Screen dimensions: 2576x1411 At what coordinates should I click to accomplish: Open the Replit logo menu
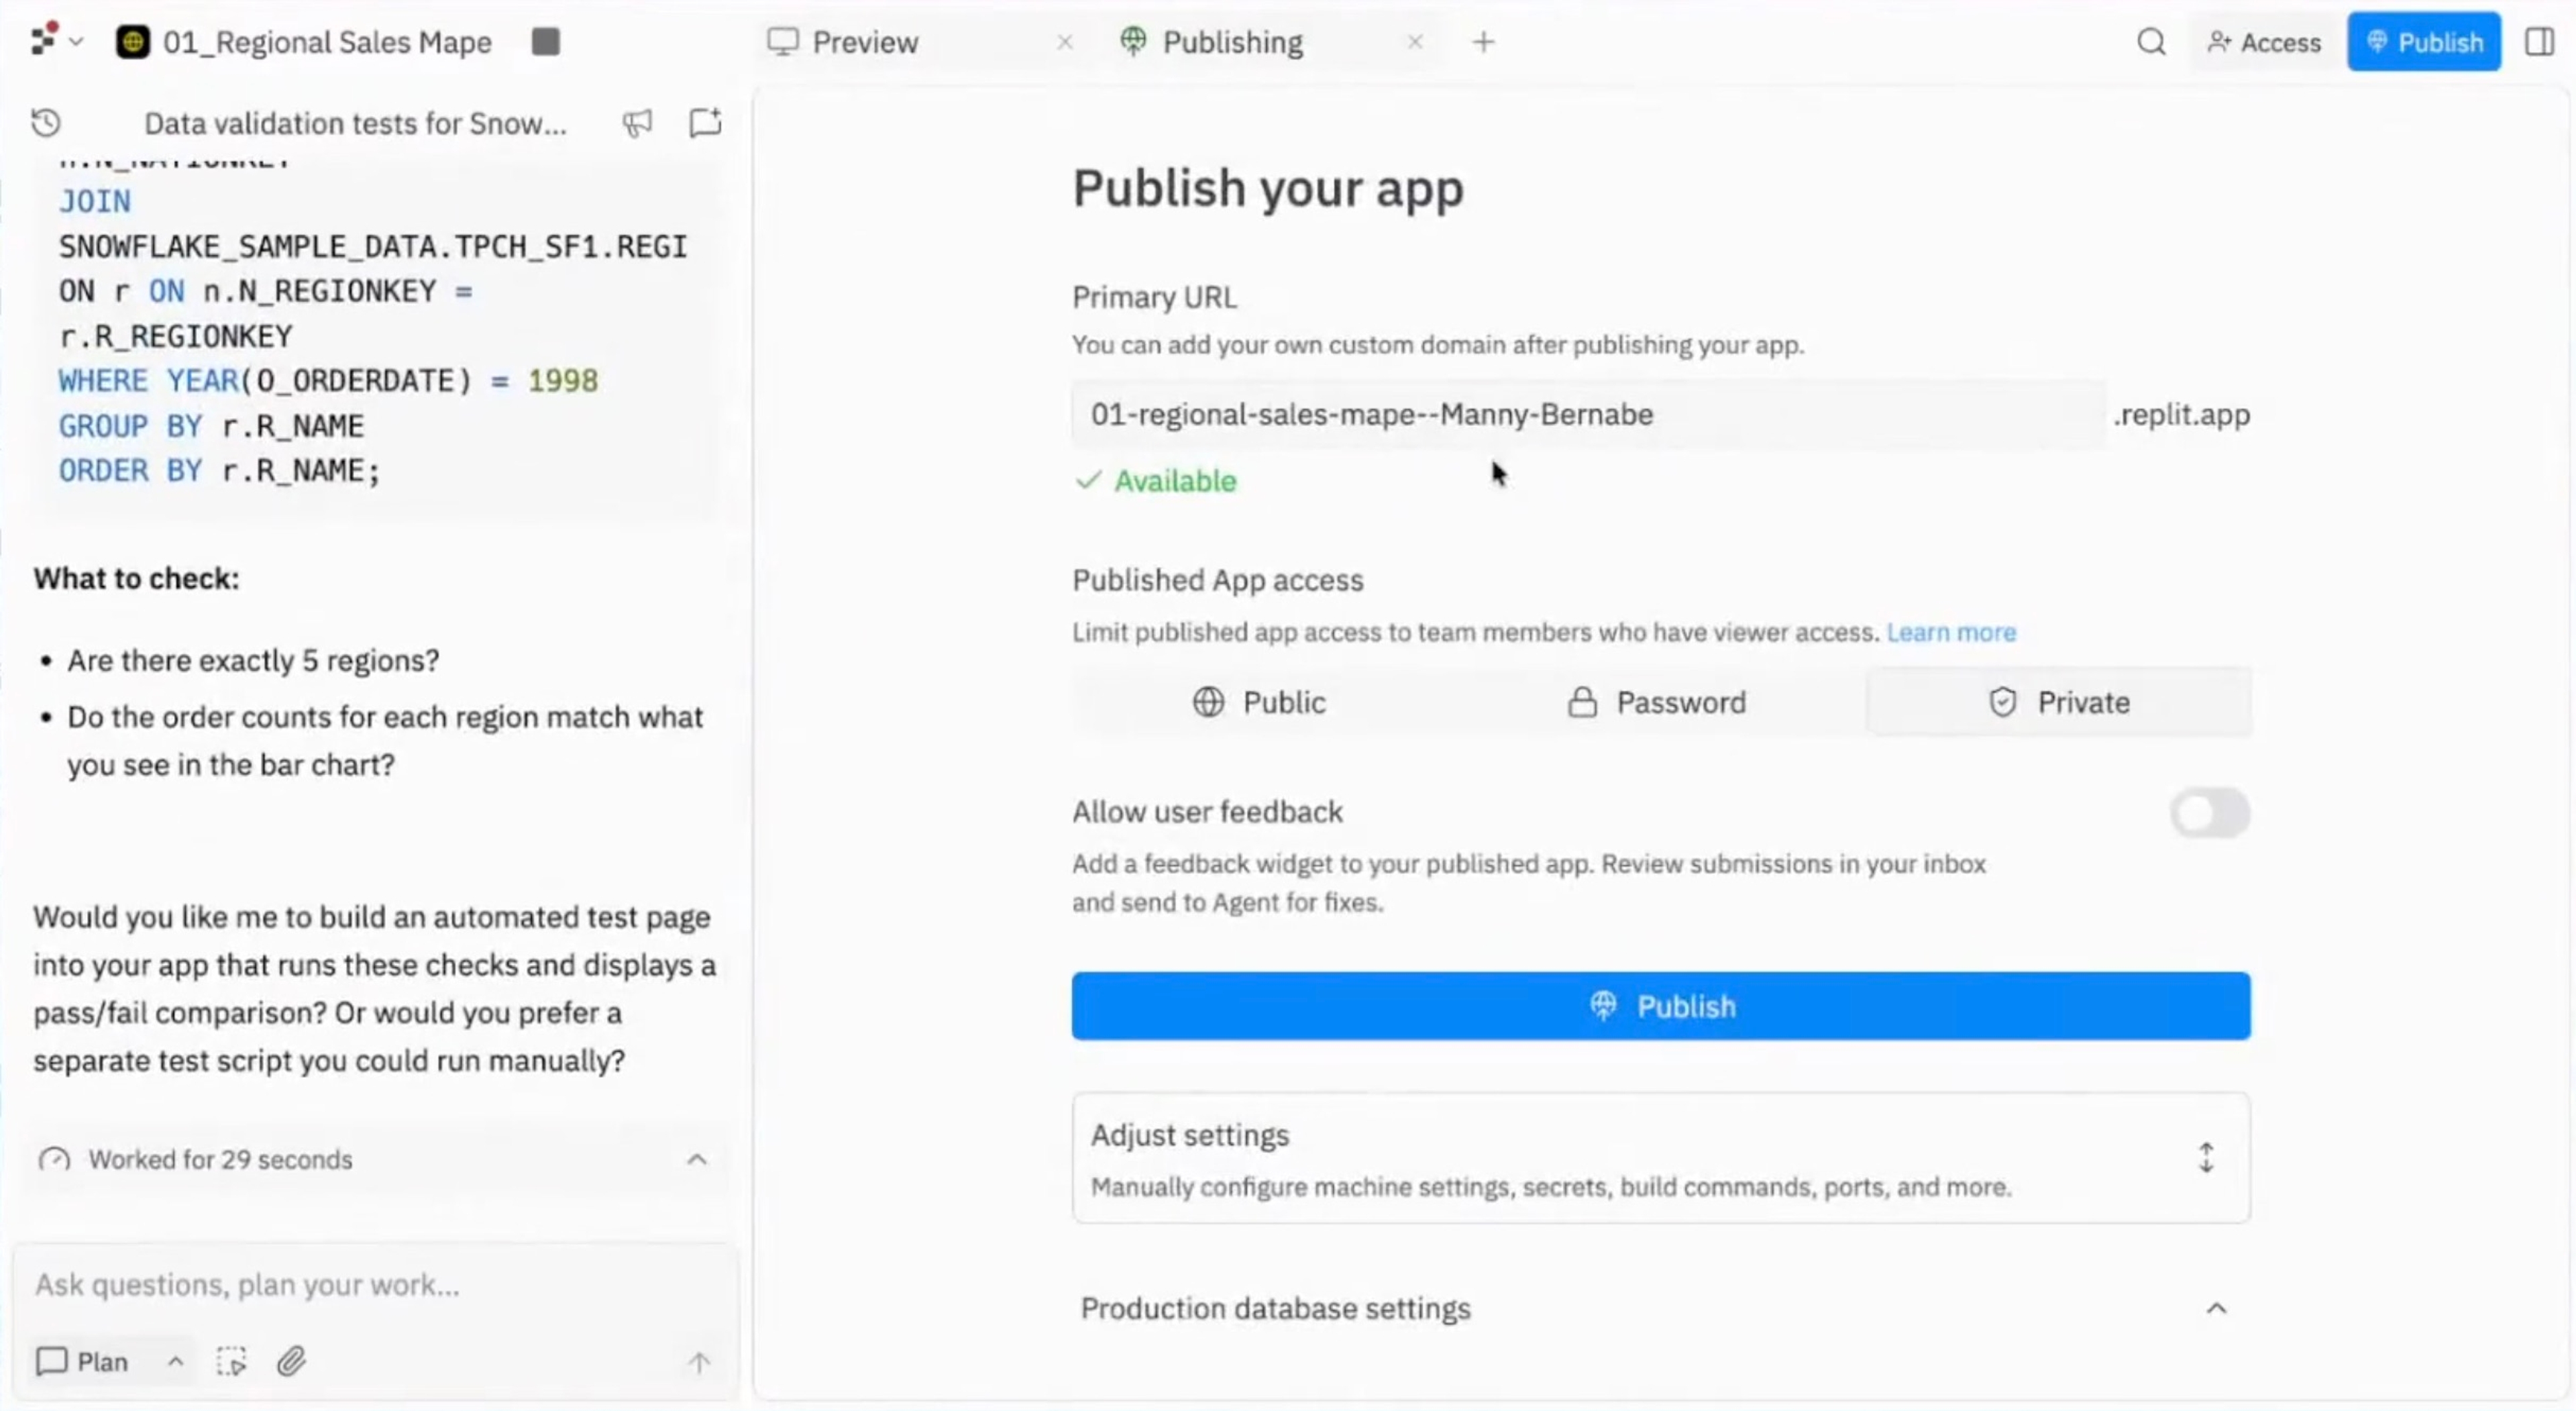44,40
